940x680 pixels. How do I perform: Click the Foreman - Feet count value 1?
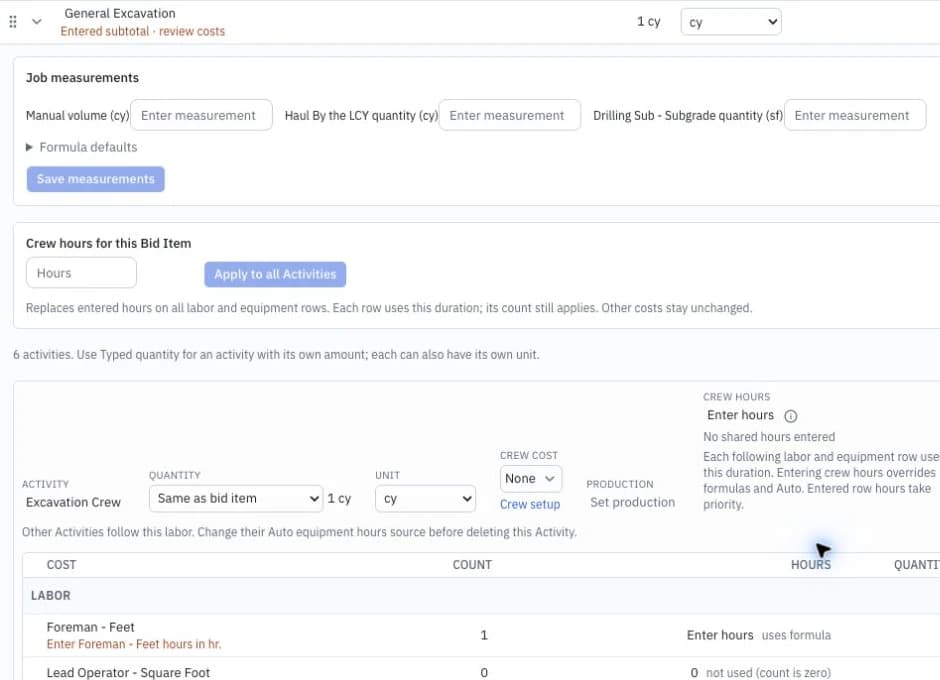click(484, 635)
